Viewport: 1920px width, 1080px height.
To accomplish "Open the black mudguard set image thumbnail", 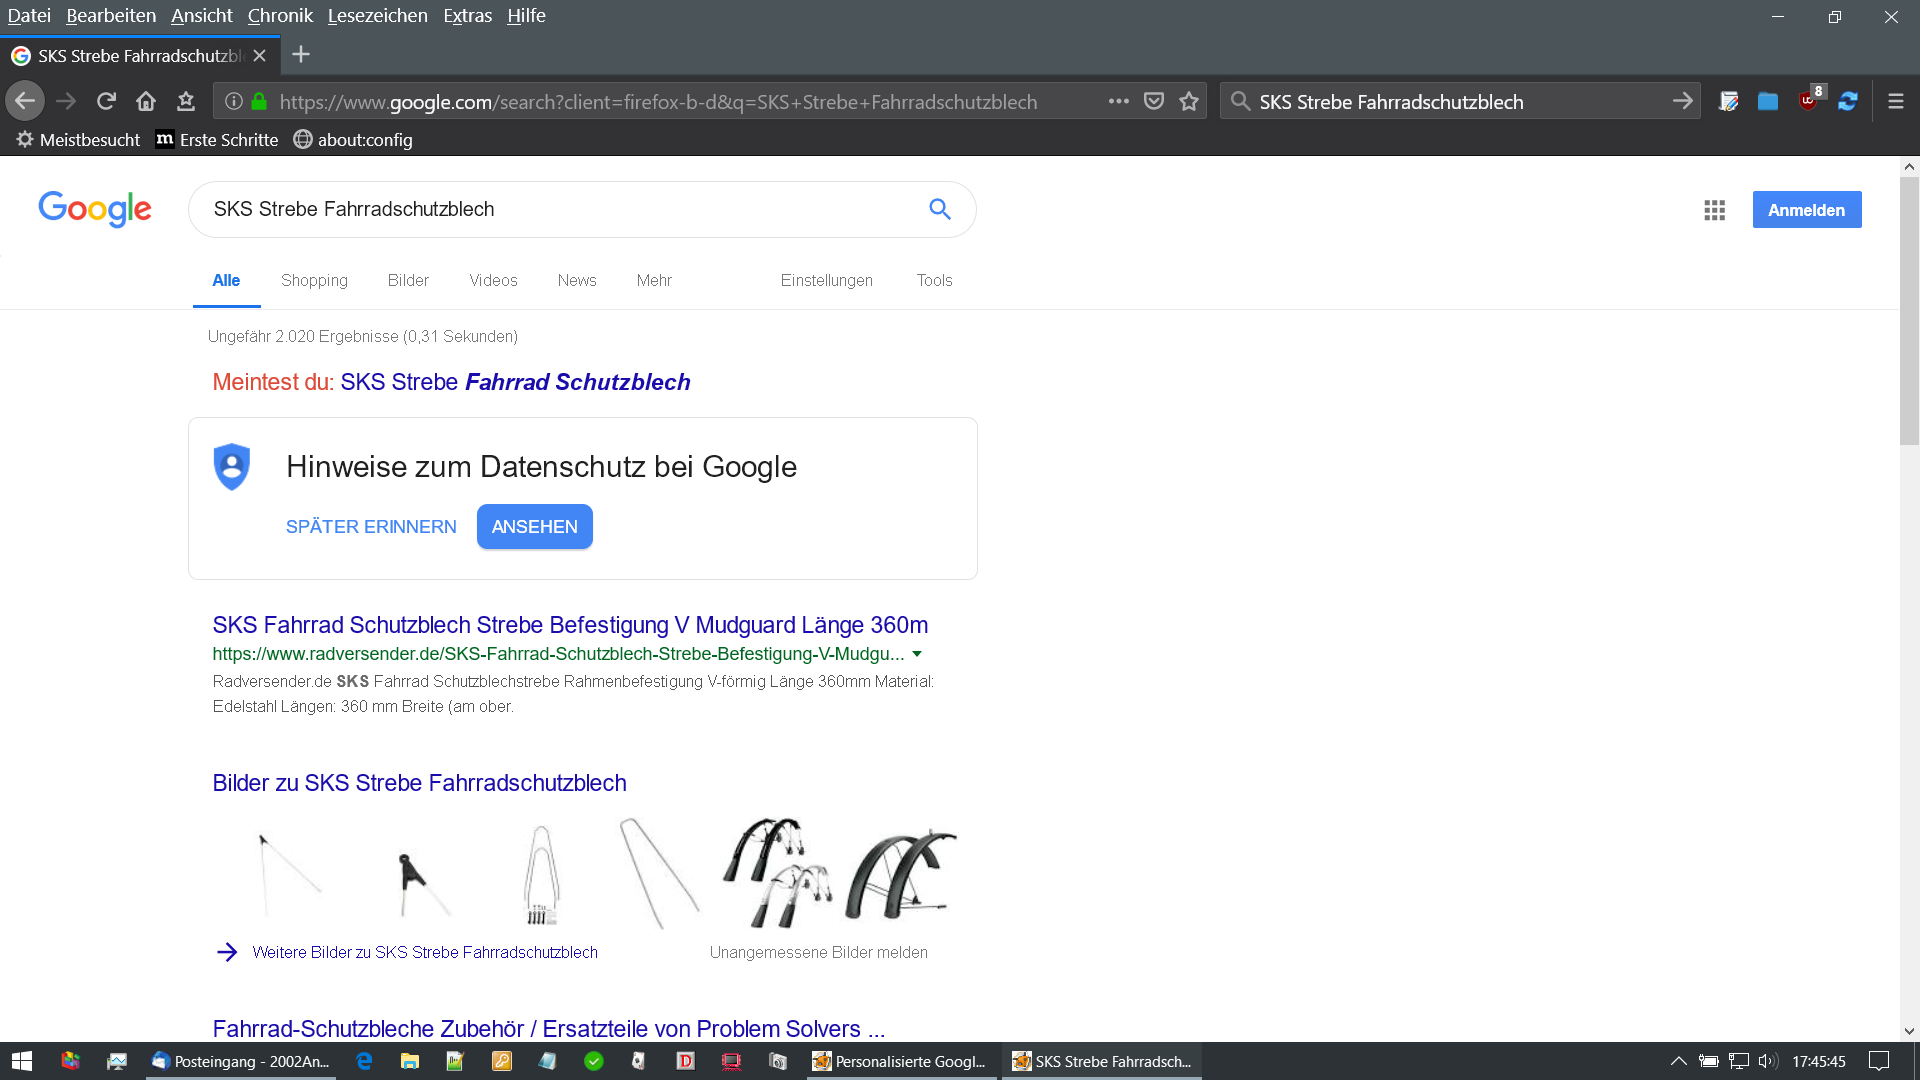I will click(x=900, y=872).
